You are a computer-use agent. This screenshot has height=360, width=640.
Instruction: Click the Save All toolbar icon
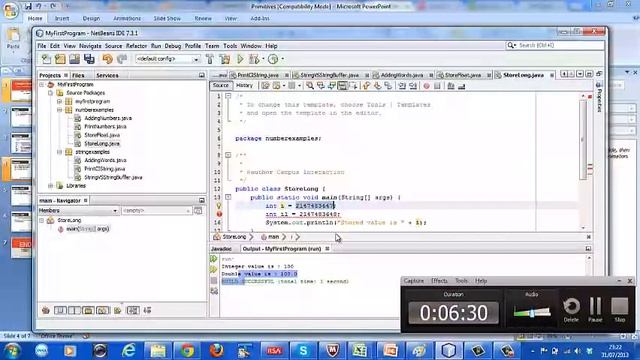[x=89, y=59]
